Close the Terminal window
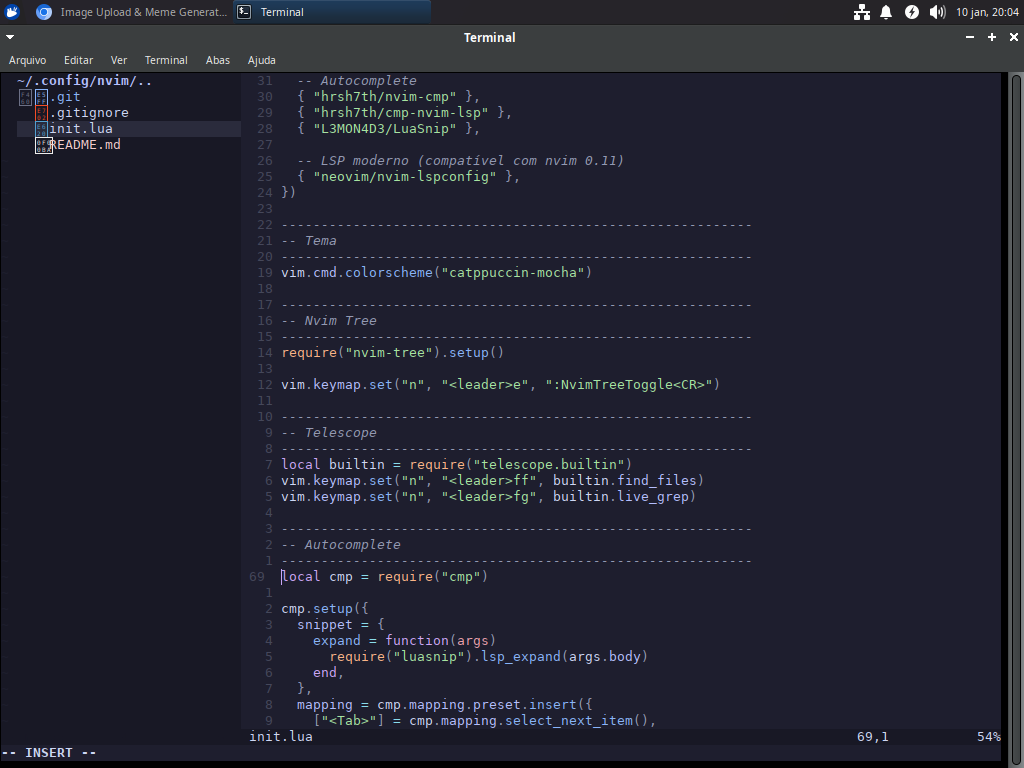Viewport: 1024px width, 768px height. [x=1014, y=37]
